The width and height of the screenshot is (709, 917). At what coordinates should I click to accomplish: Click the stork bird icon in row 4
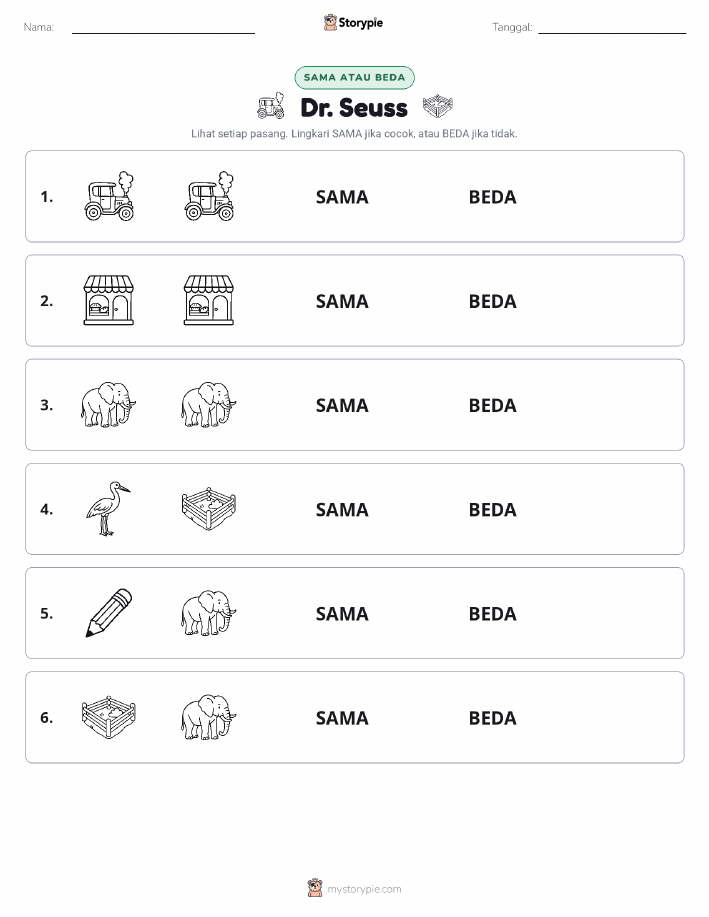point(109,509)
